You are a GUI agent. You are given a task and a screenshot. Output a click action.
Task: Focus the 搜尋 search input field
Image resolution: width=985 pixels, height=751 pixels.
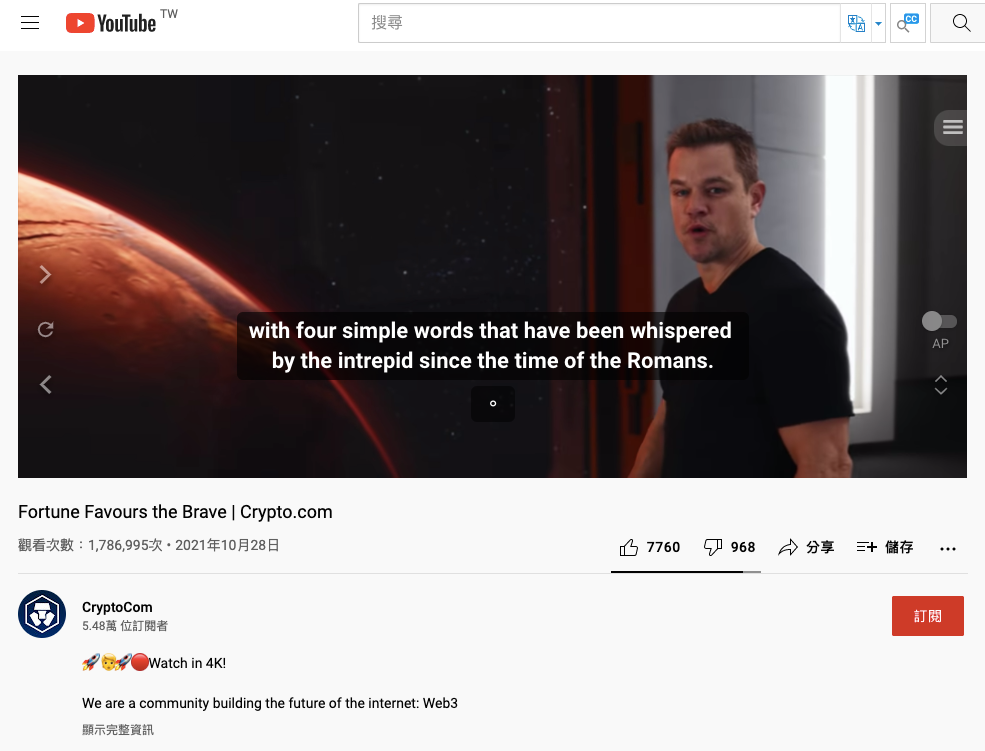pos(599,23)
